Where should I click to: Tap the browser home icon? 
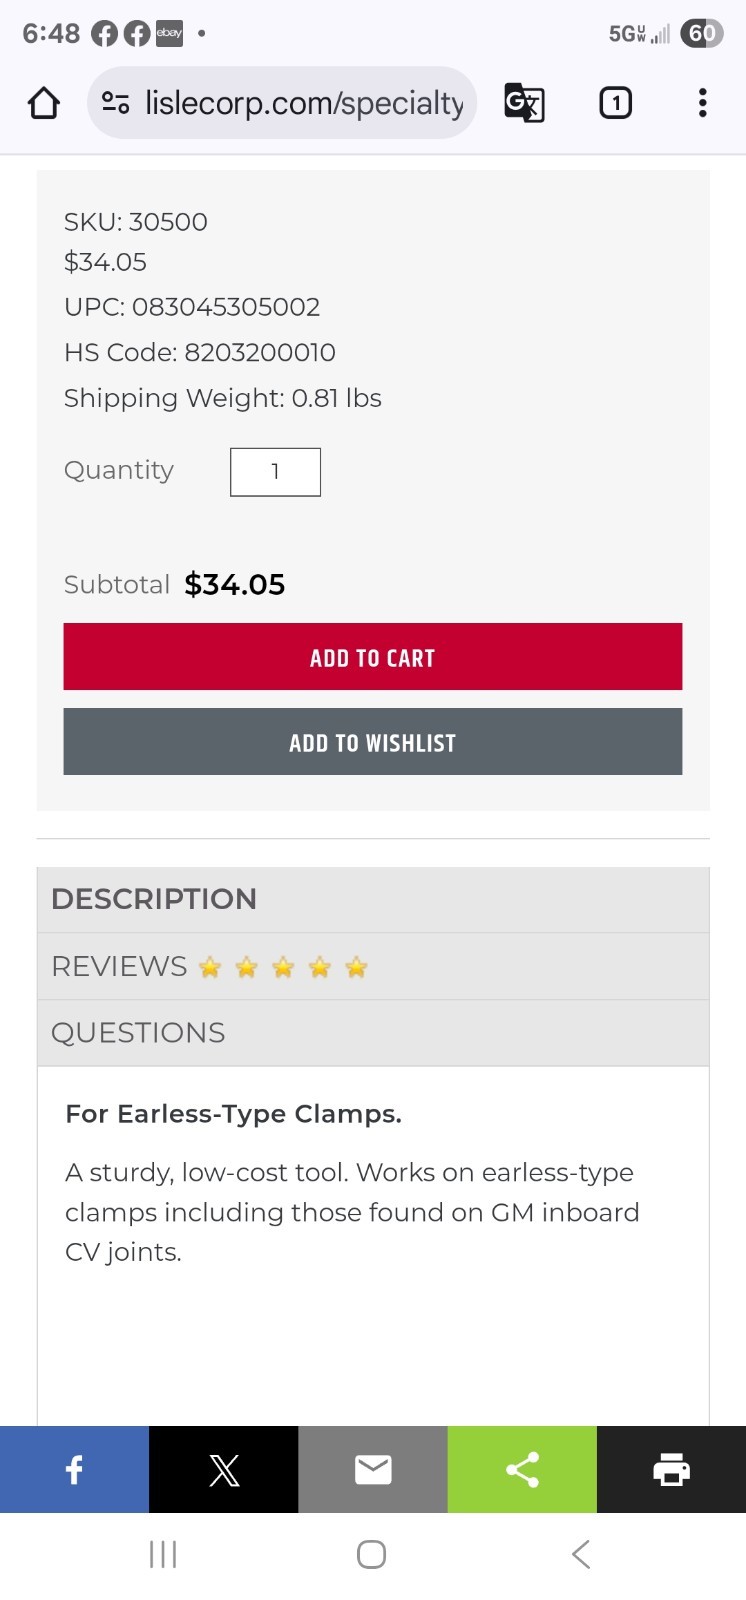[x=44, y=103]
